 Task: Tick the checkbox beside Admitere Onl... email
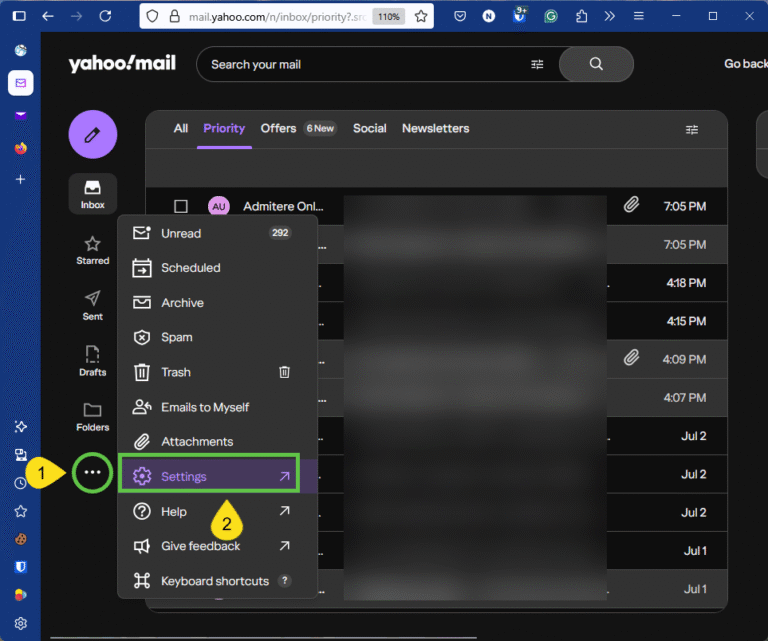tap(181, 206)
